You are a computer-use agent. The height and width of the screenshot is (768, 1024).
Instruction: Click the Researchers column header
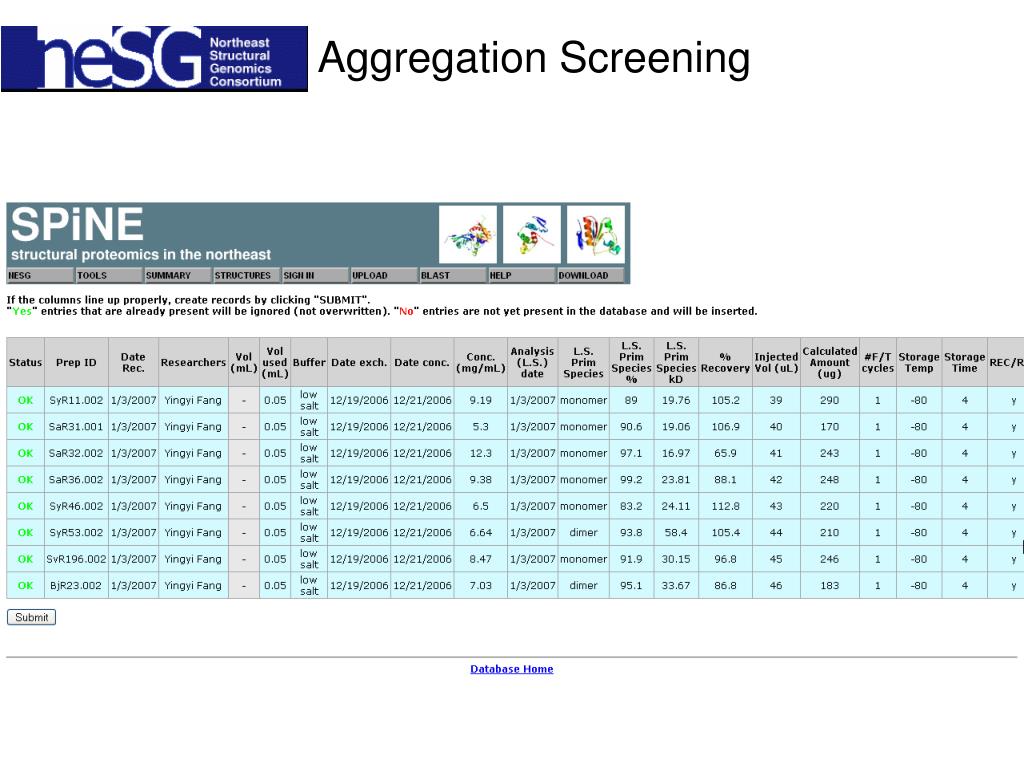pos(193,362)
